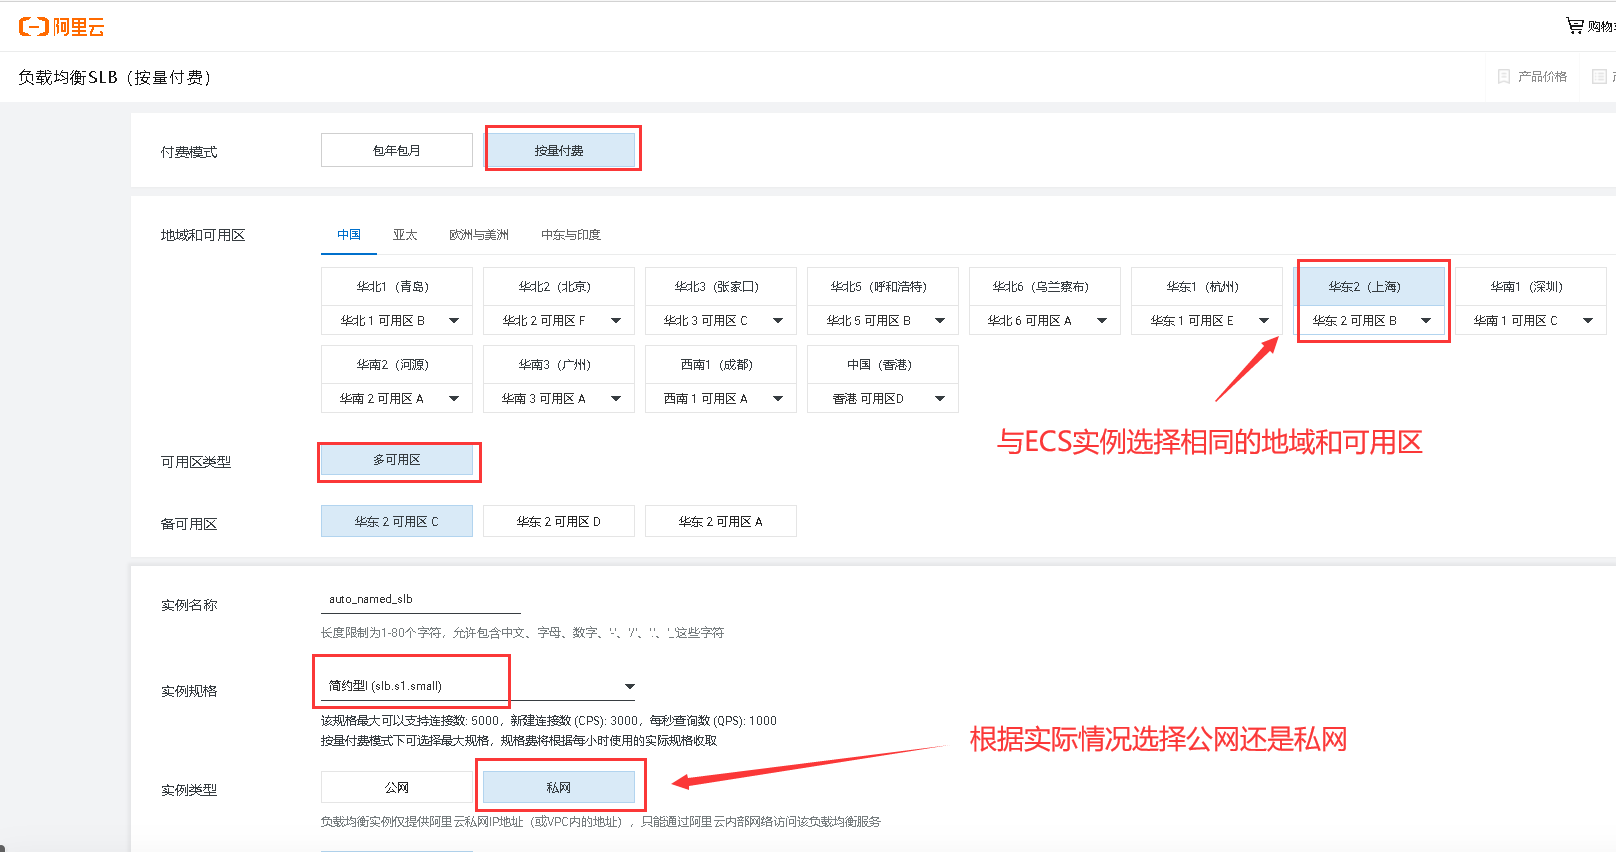
Task: Expand the 华南 1 可用区 C zone dropdown
Action: click(x=1531, y=320)
